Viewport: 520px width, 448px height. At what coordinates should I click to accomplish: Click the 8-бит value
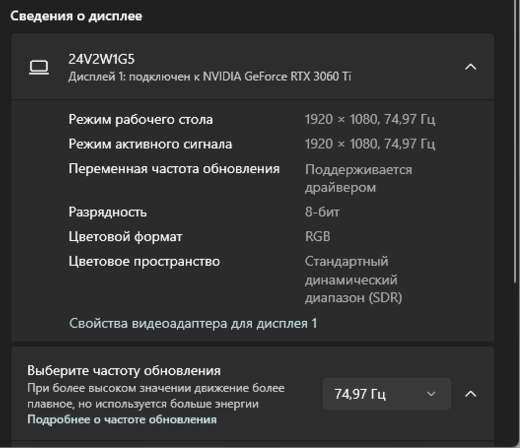(x=322, y=212)
